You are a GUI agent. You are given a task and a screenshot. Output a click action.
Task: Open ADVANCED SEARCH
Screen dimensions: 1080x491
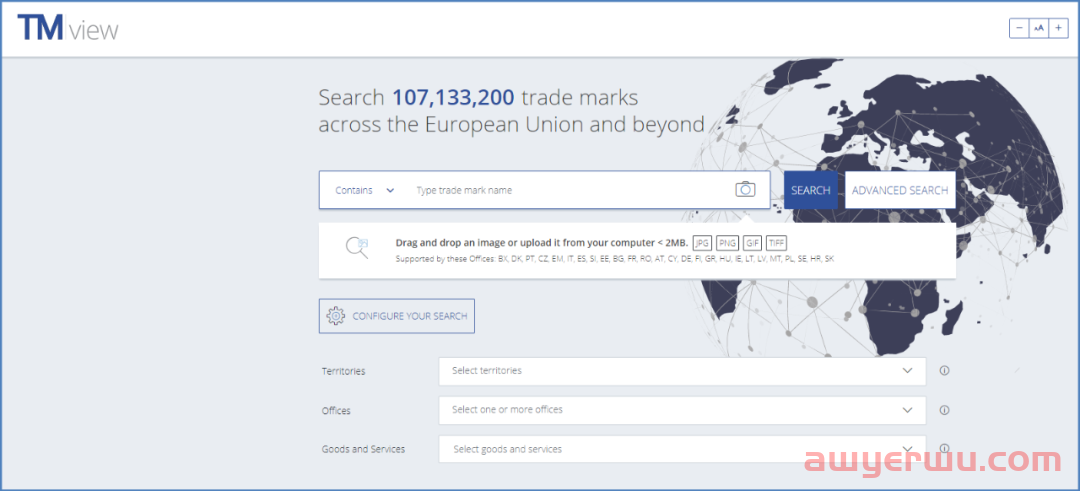tap(900, 190)
